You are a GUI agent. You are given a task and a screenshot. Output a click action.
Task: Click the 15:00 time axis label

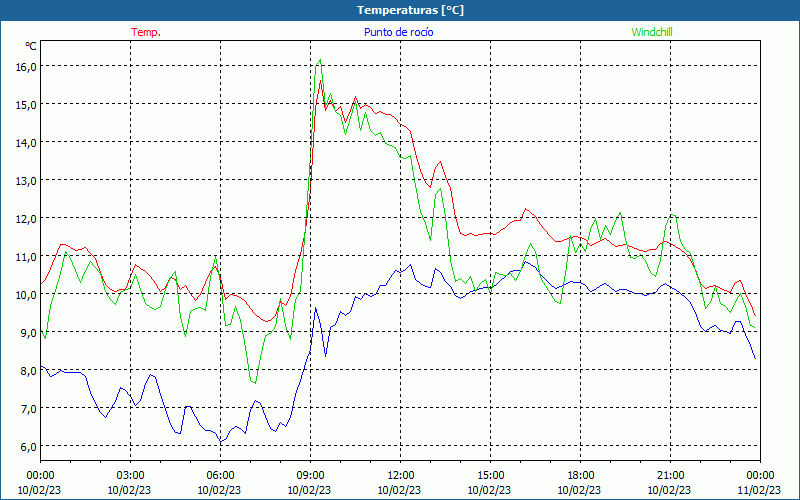[x=490, y=476]
